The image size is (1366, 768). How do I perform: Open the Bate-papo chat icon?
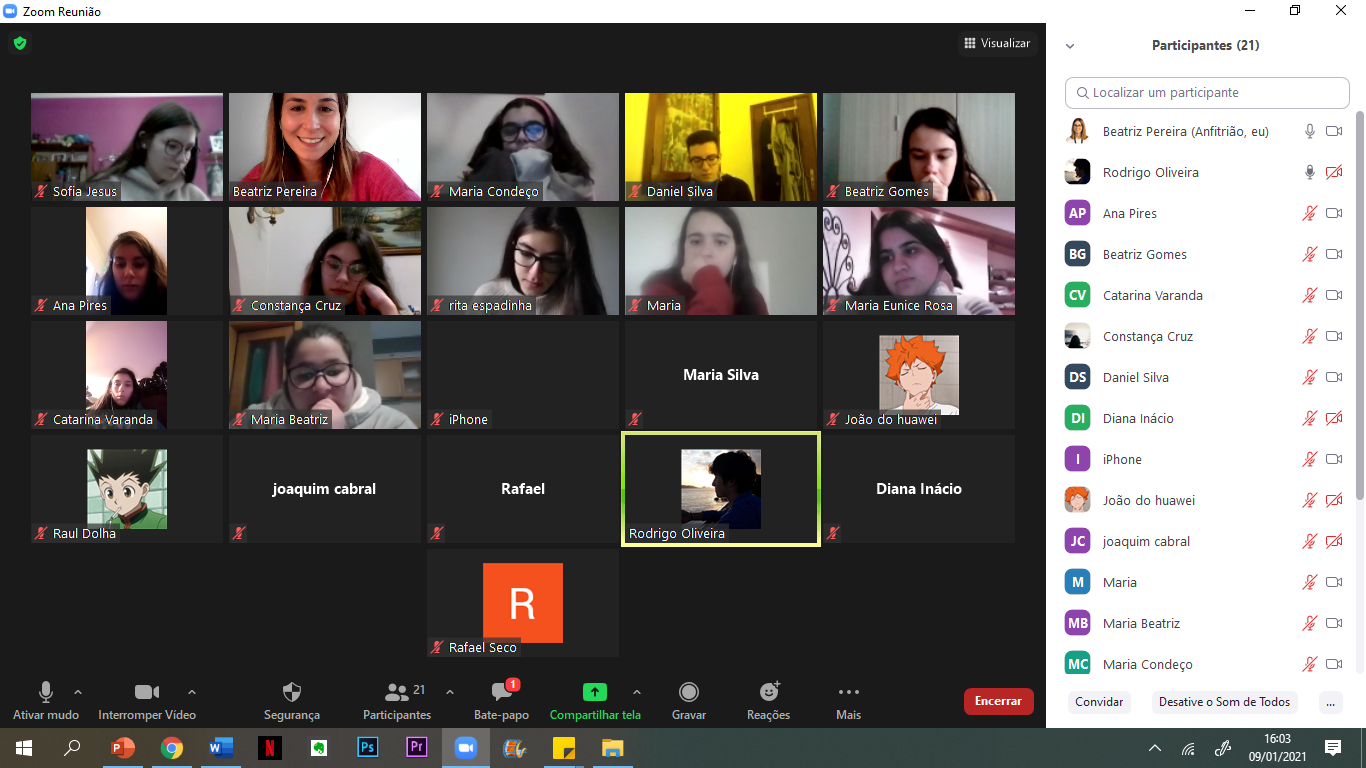click(501, 692)
